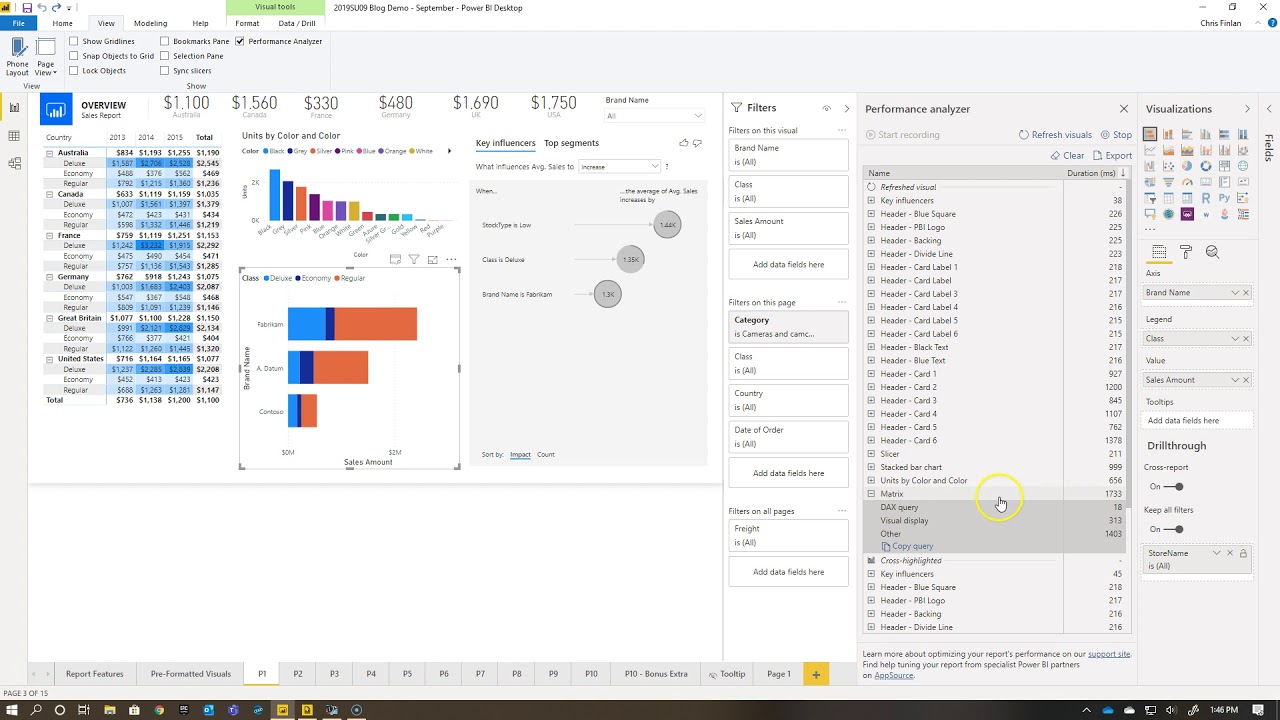Enable the Selection Pane checkbox
This screenshot has height=720, width=1280.
165,56
